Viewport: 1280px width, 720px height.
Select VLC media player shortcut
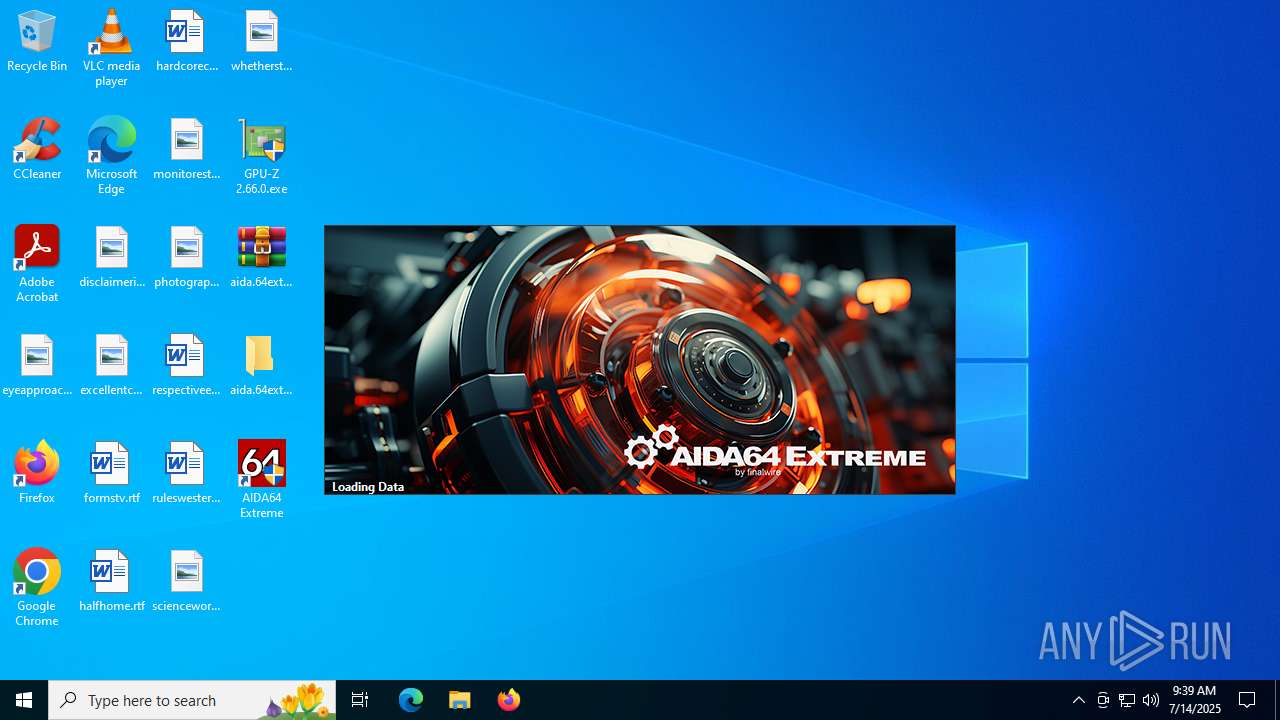coord(111,48)
